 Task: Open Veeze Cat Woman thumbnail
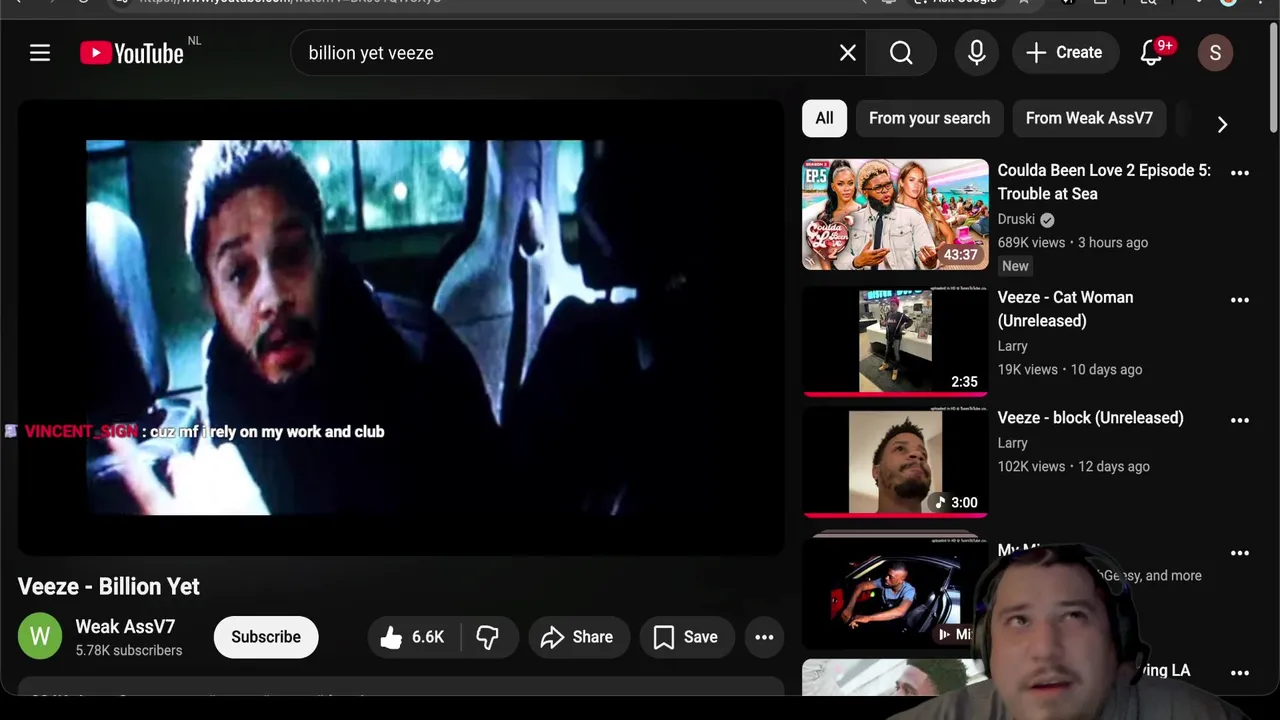click(895, 341)
